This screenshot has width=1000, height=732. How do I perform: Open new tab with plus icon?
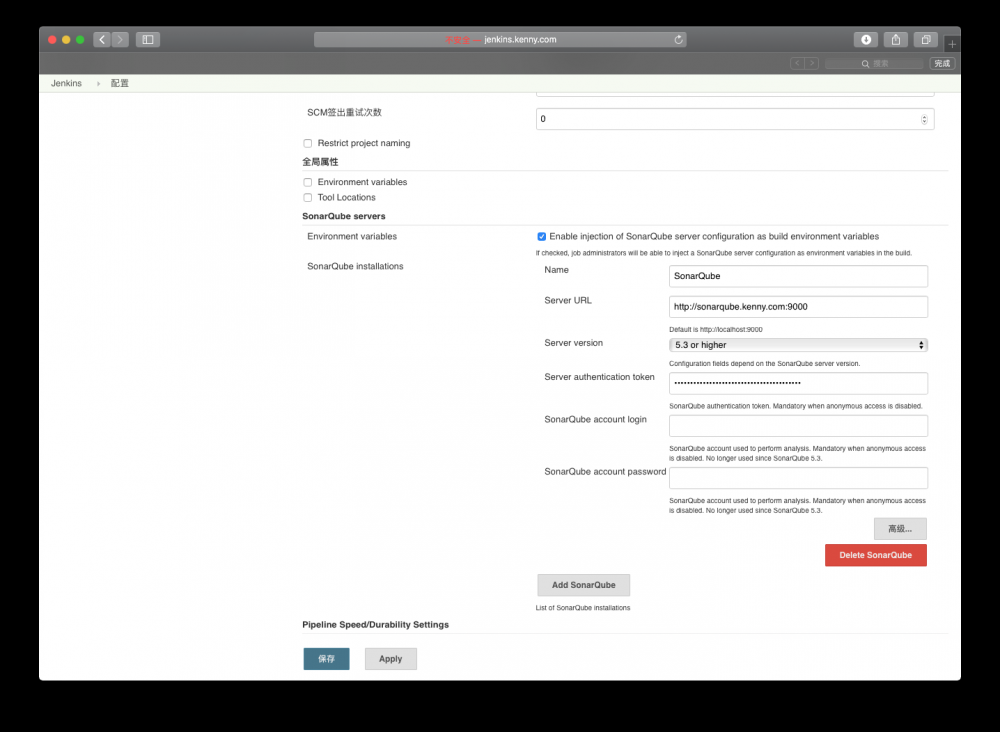(952, 44)
